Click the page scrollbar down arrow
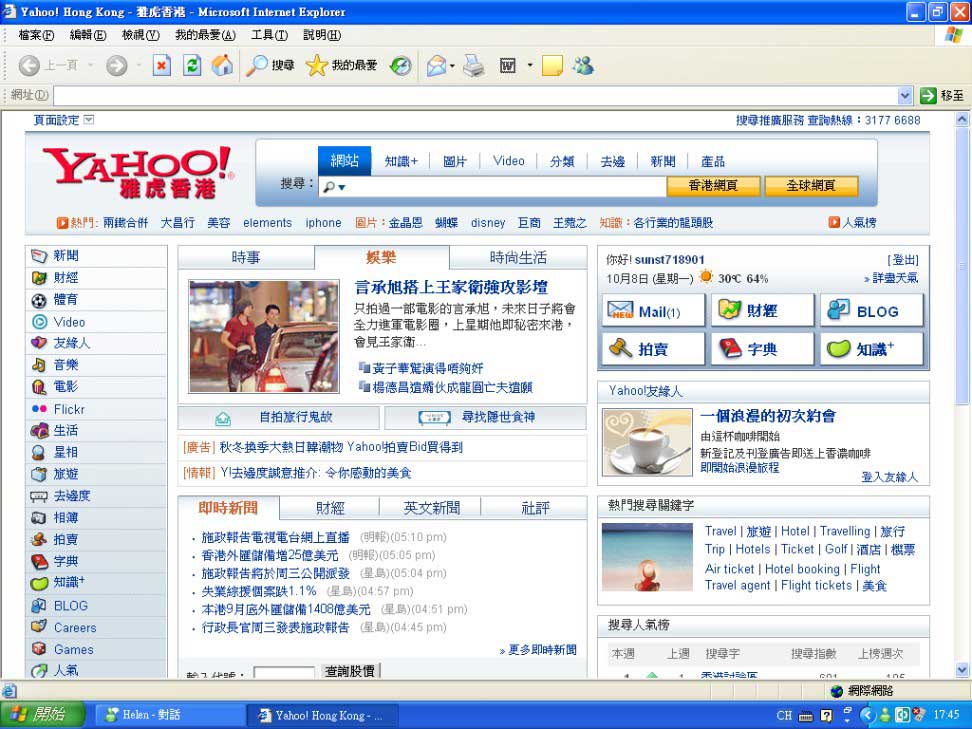The image size is (972, 729). pyautogui.click(x=961, y=669)
